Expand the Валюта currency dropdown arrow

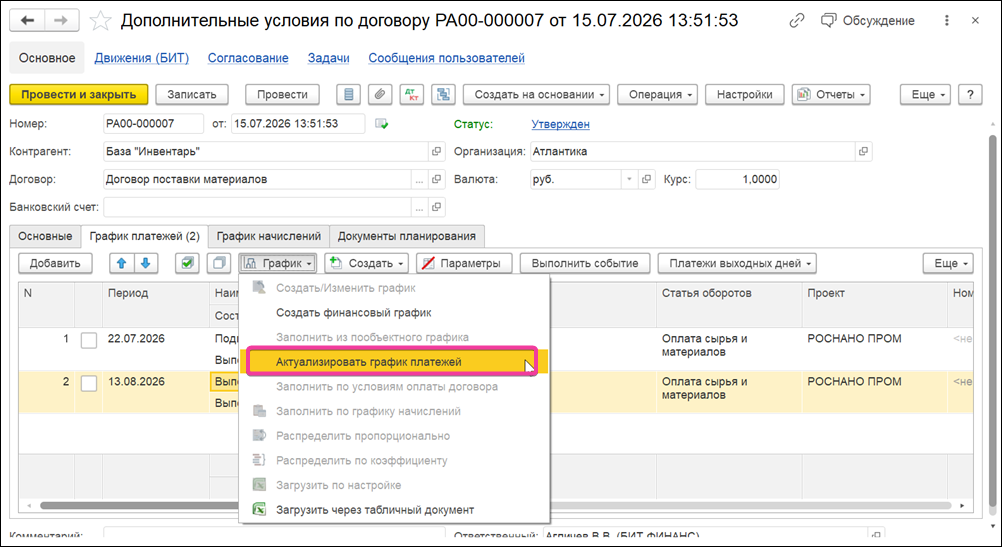pyautogui.click(x=629, y=180)
